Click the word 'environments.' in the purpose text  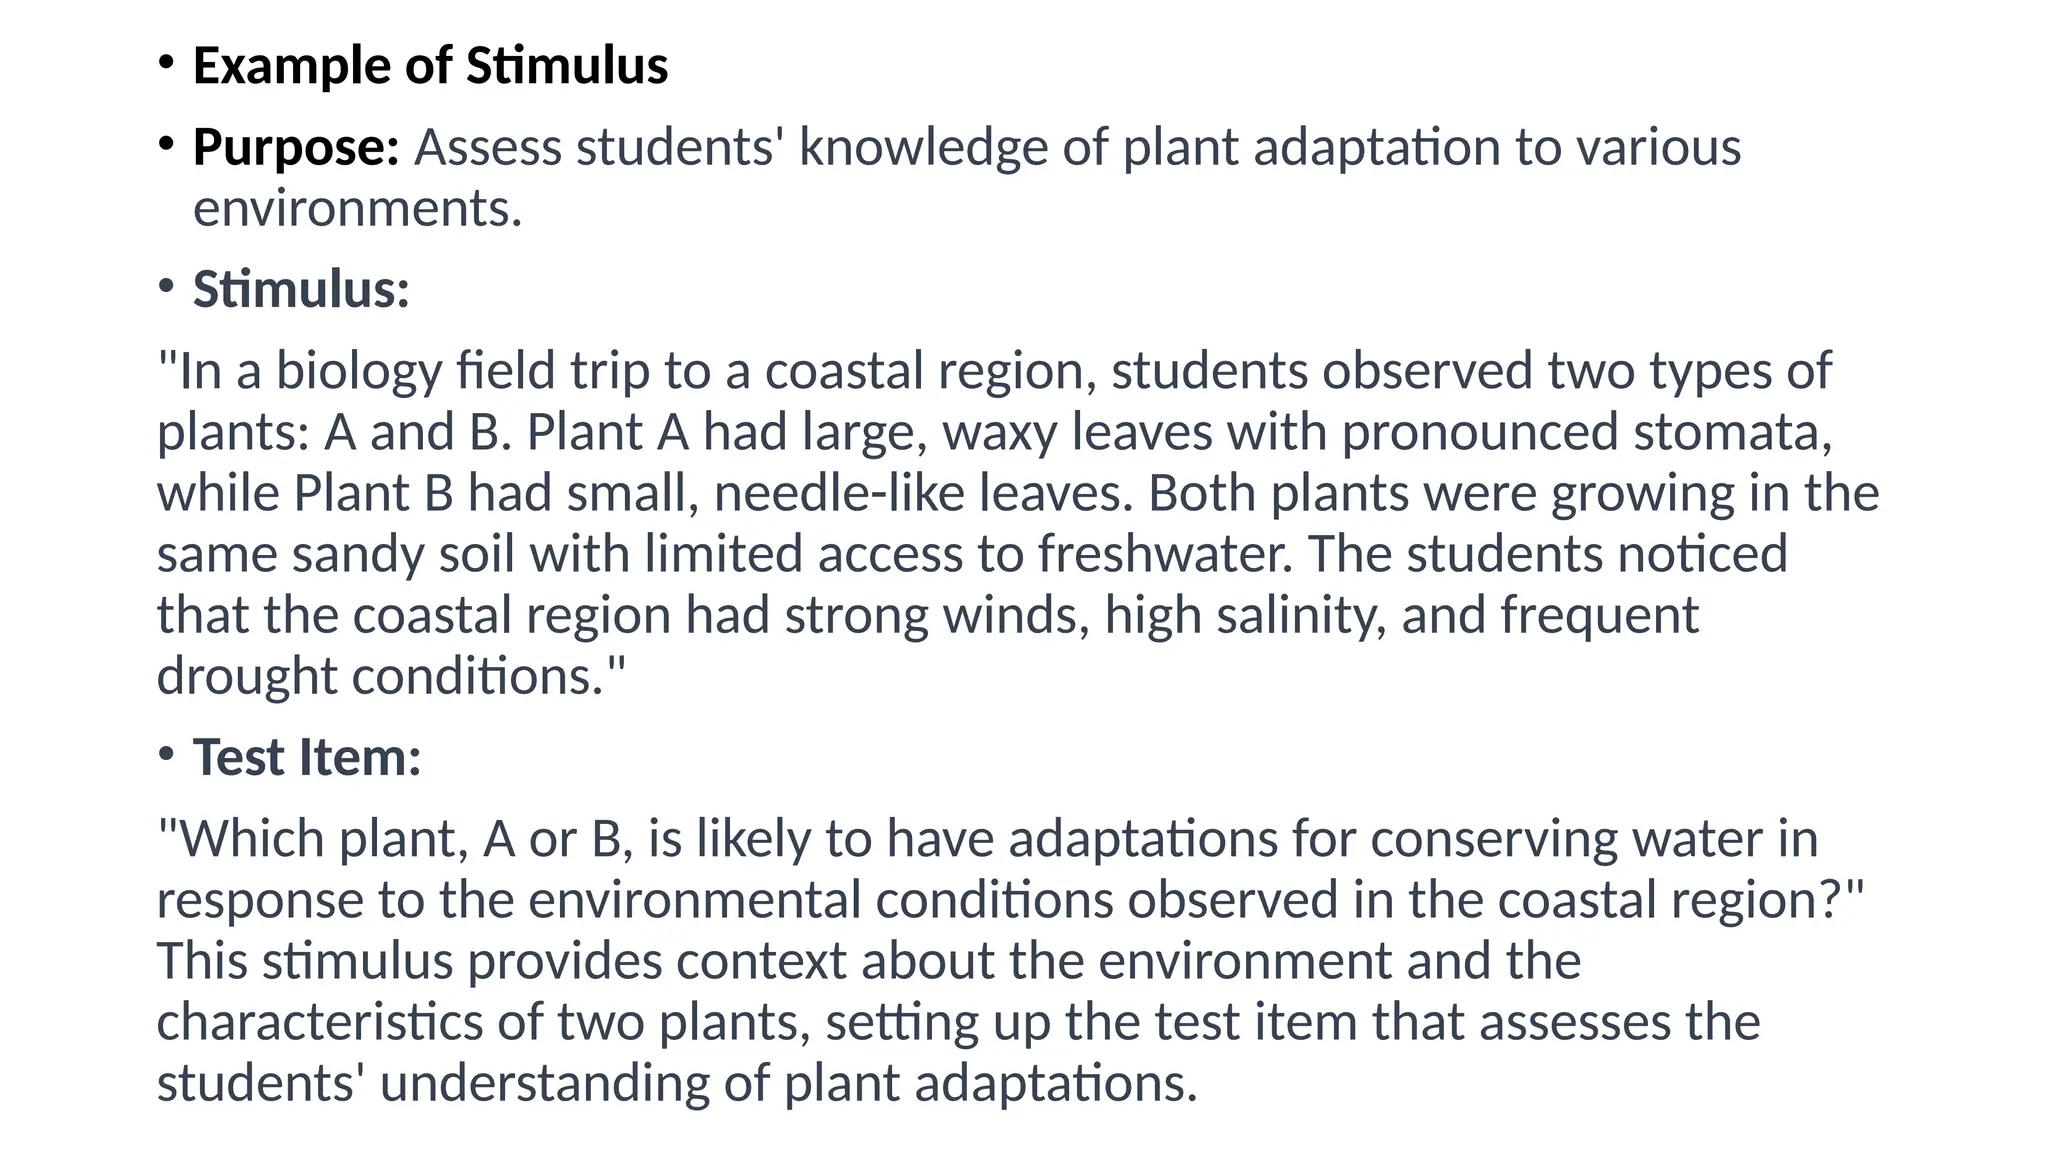[x=357, y=209]
